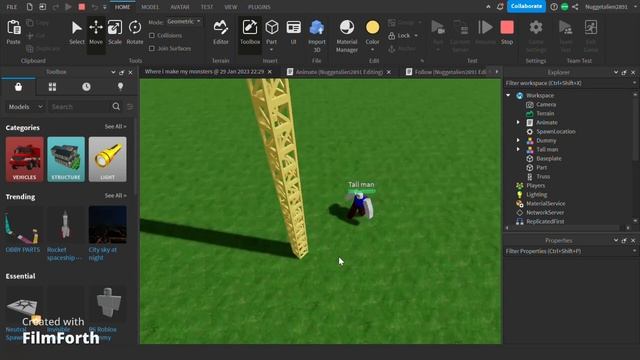Switch to the AVATAR ribbon tab
640x360 pixels.
click(x=180, y=7)
